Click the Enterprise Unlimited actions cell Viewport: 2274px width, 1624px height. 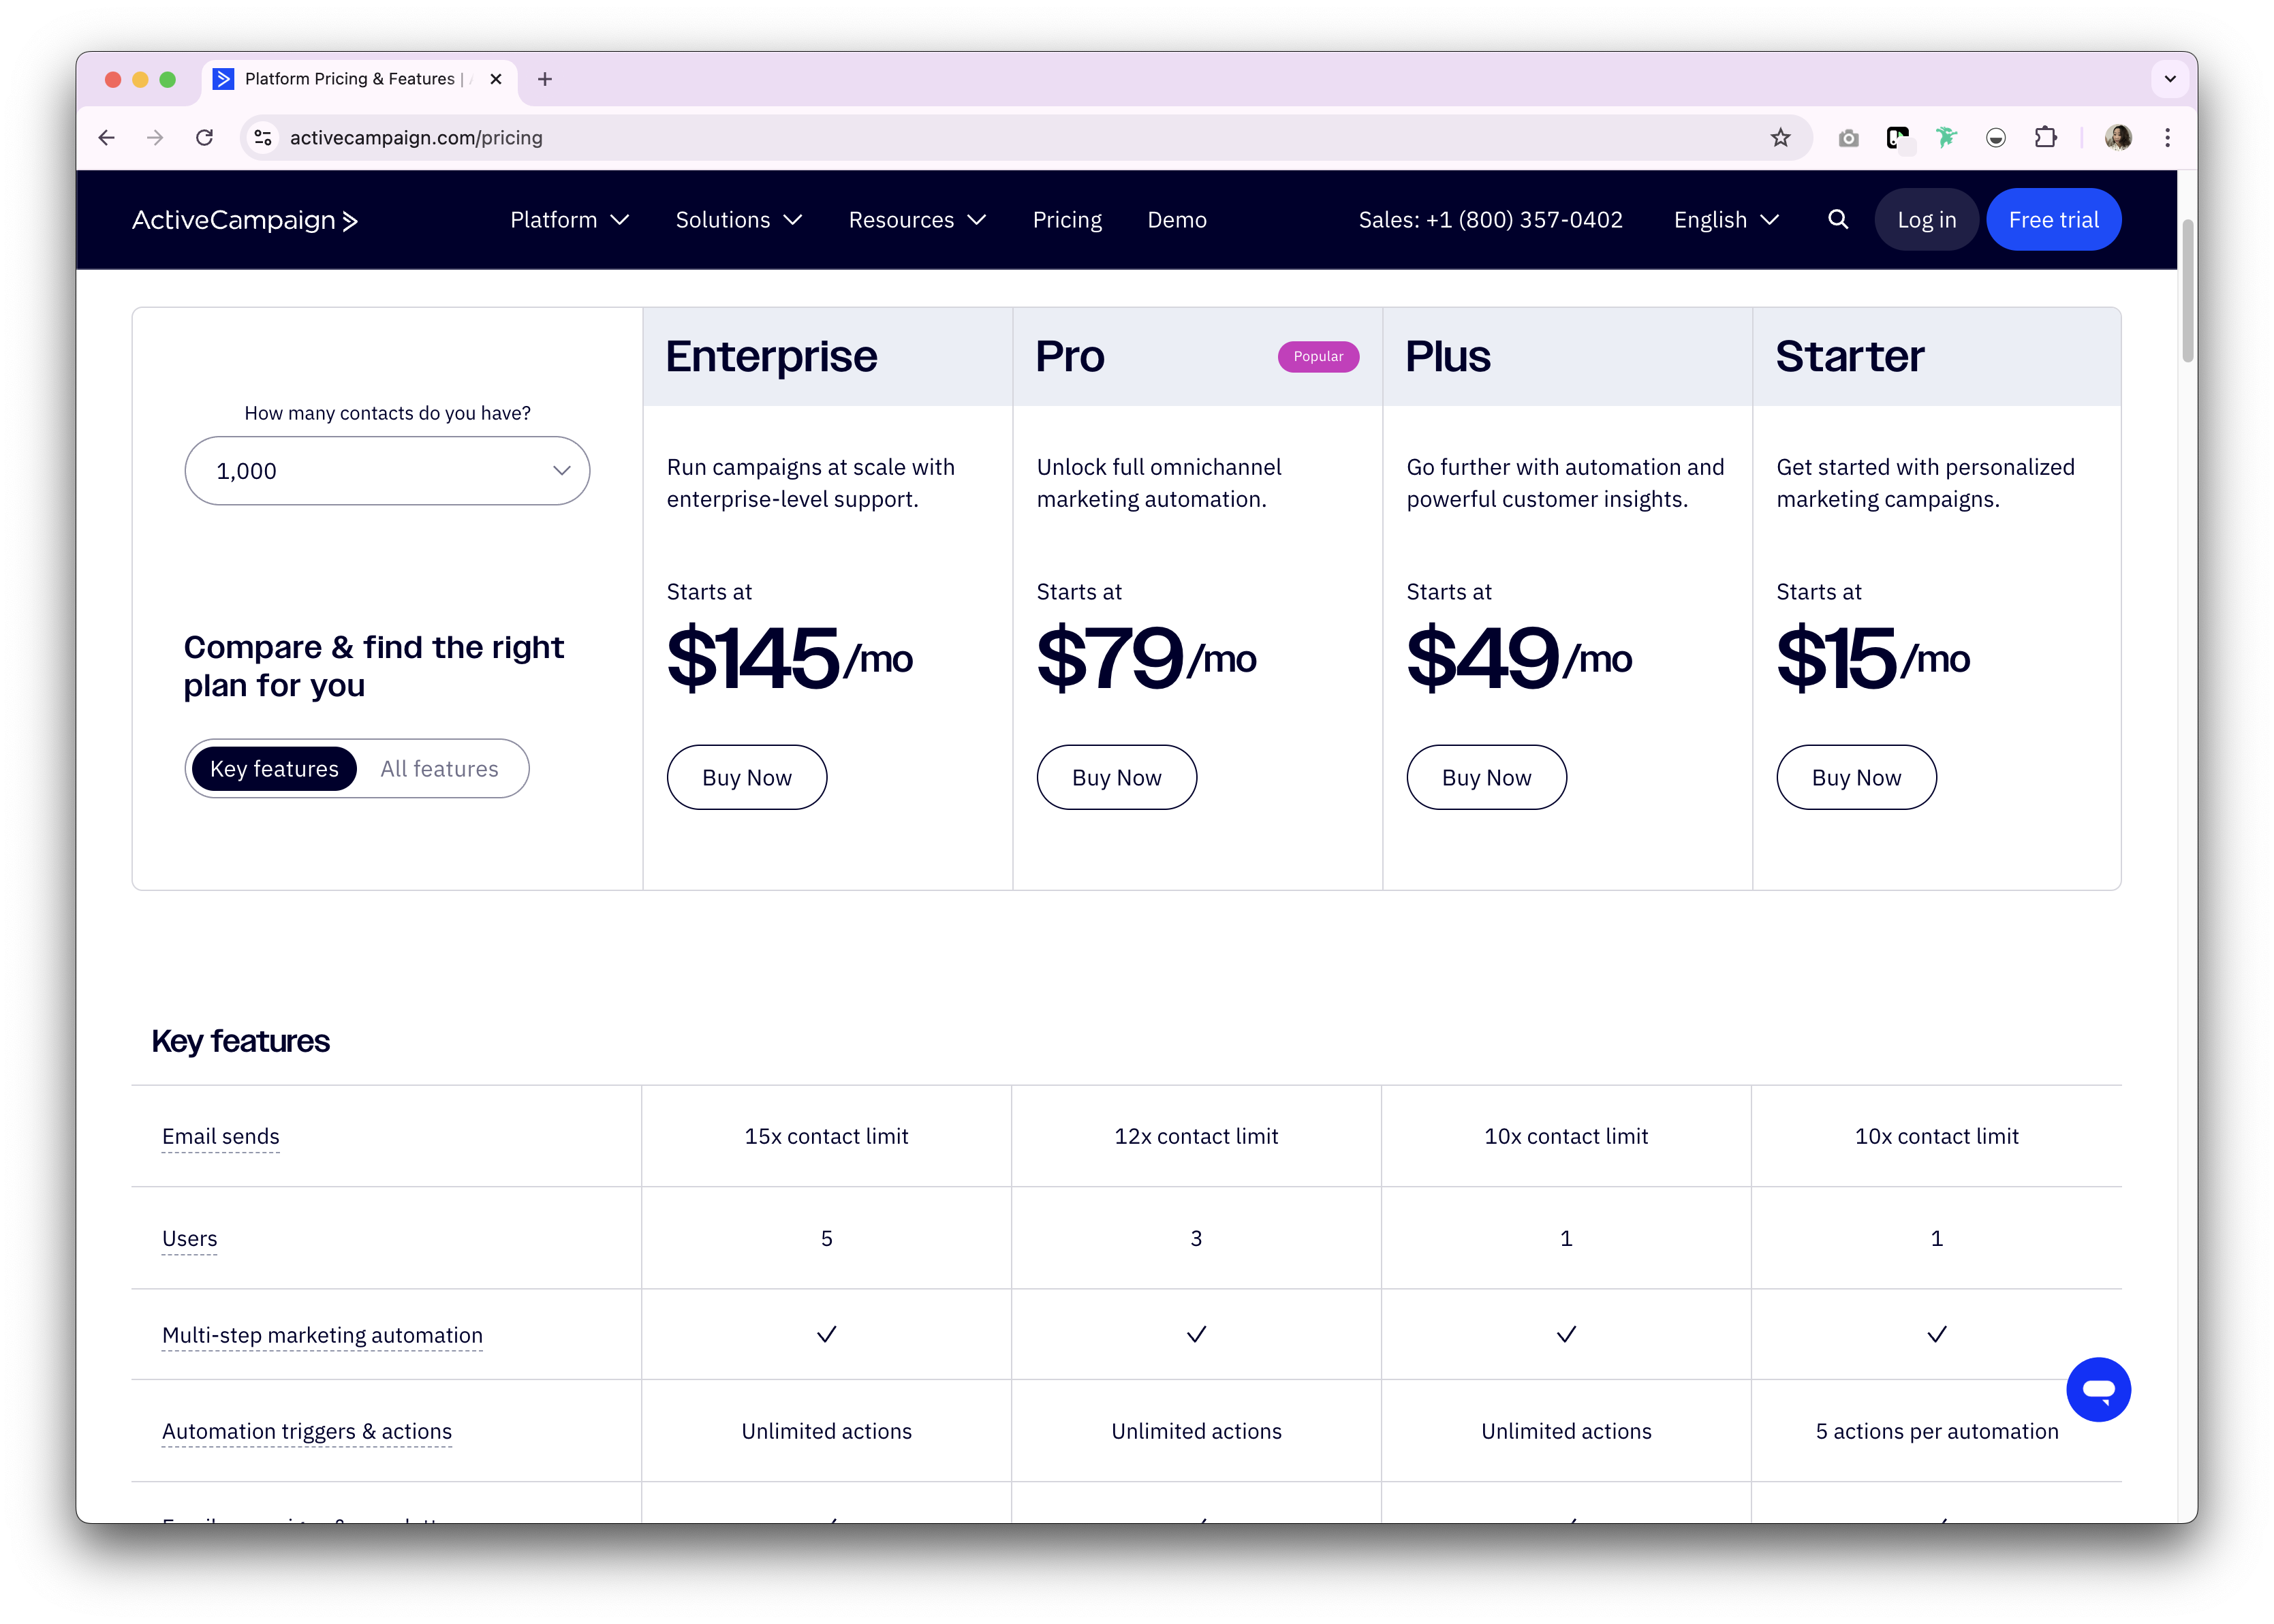[x=827, y=1432]
